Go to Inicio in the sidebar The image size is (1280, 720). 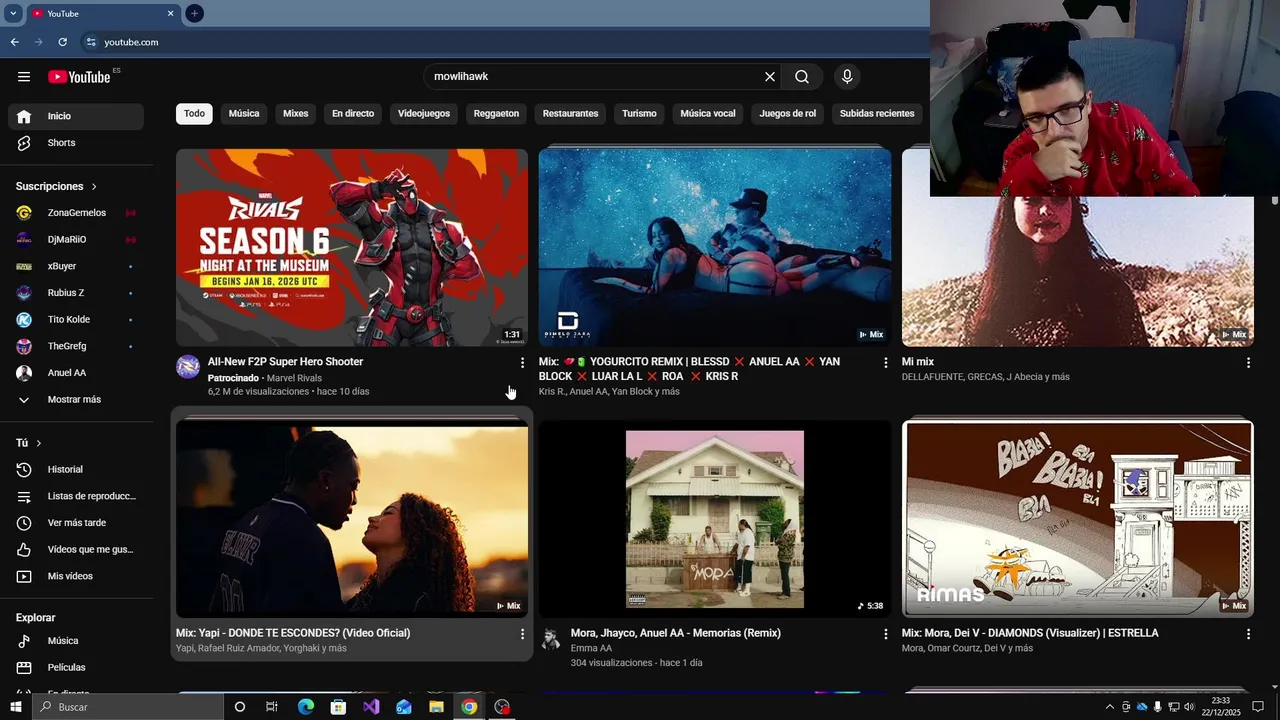click(76, 116)
